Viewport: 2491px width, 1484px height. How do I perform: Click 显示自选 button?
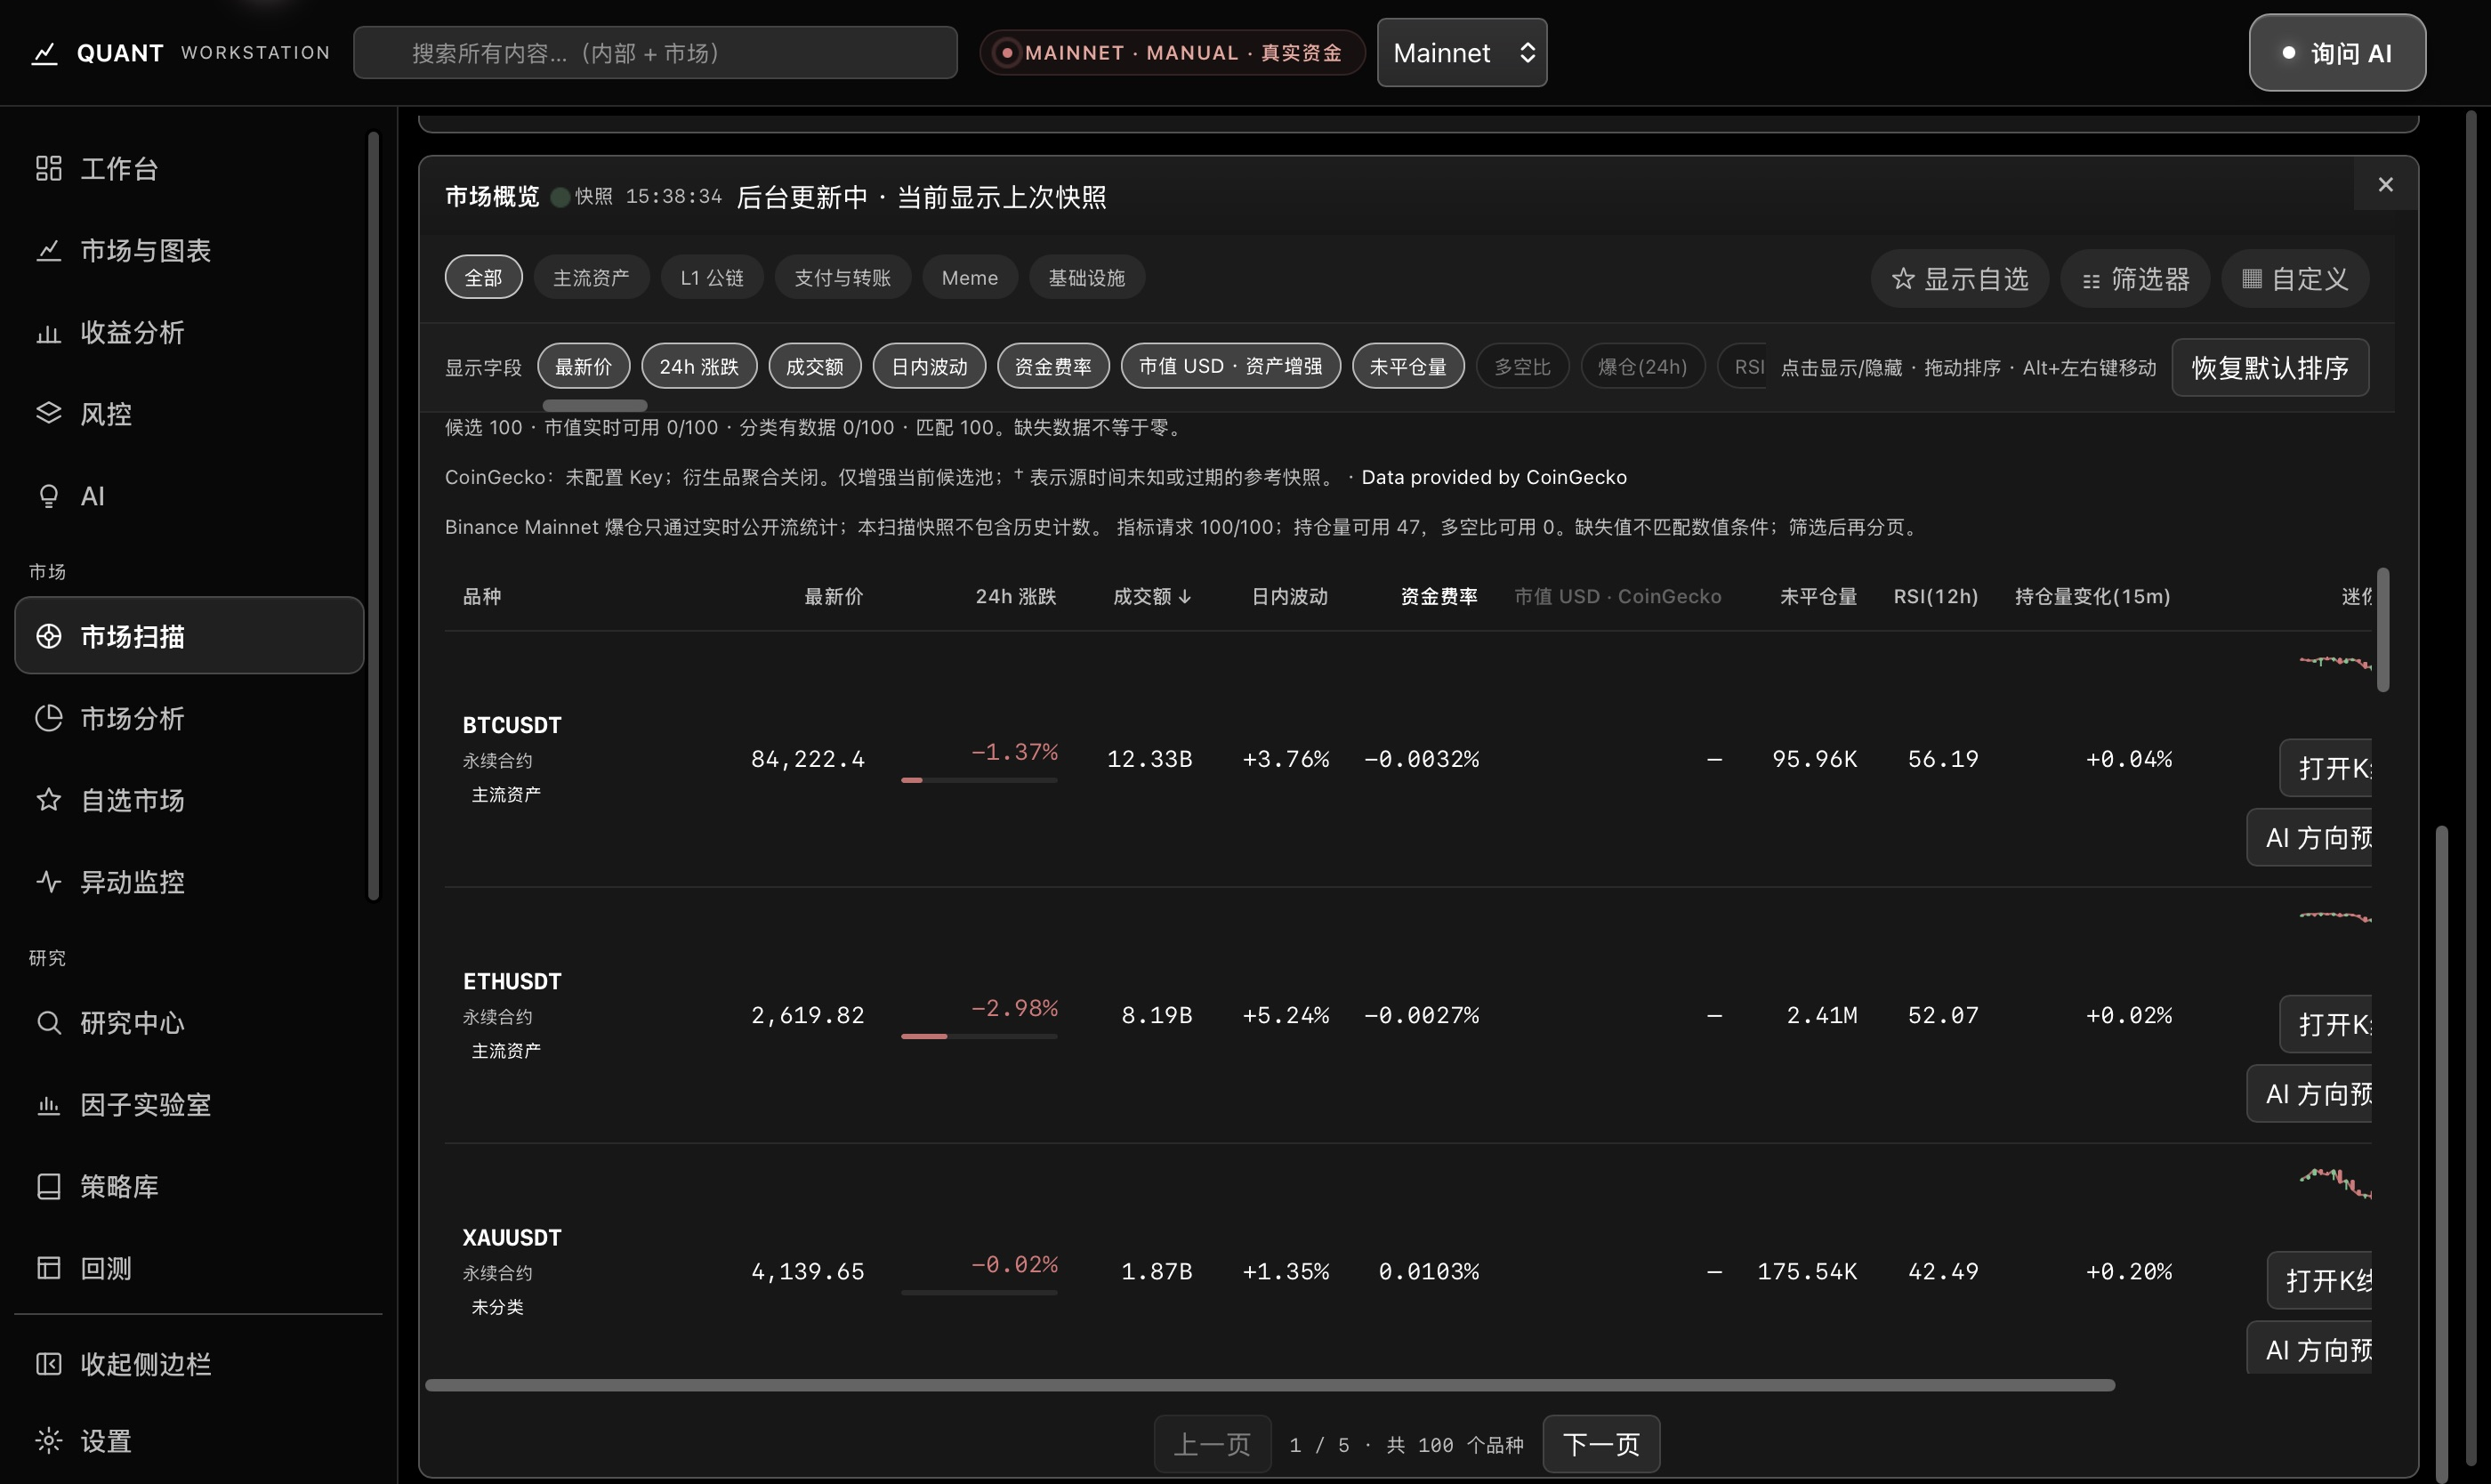(x=1960, y=279)
